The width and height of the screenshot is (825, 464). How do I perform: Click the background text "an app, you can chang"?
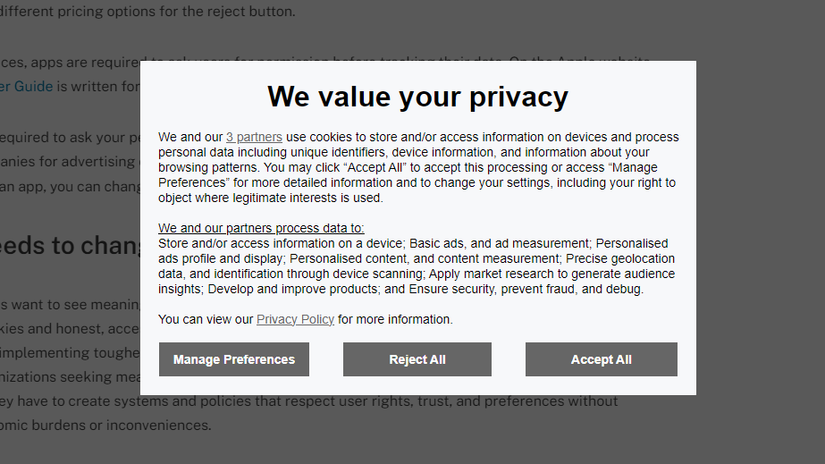[70, 186]
